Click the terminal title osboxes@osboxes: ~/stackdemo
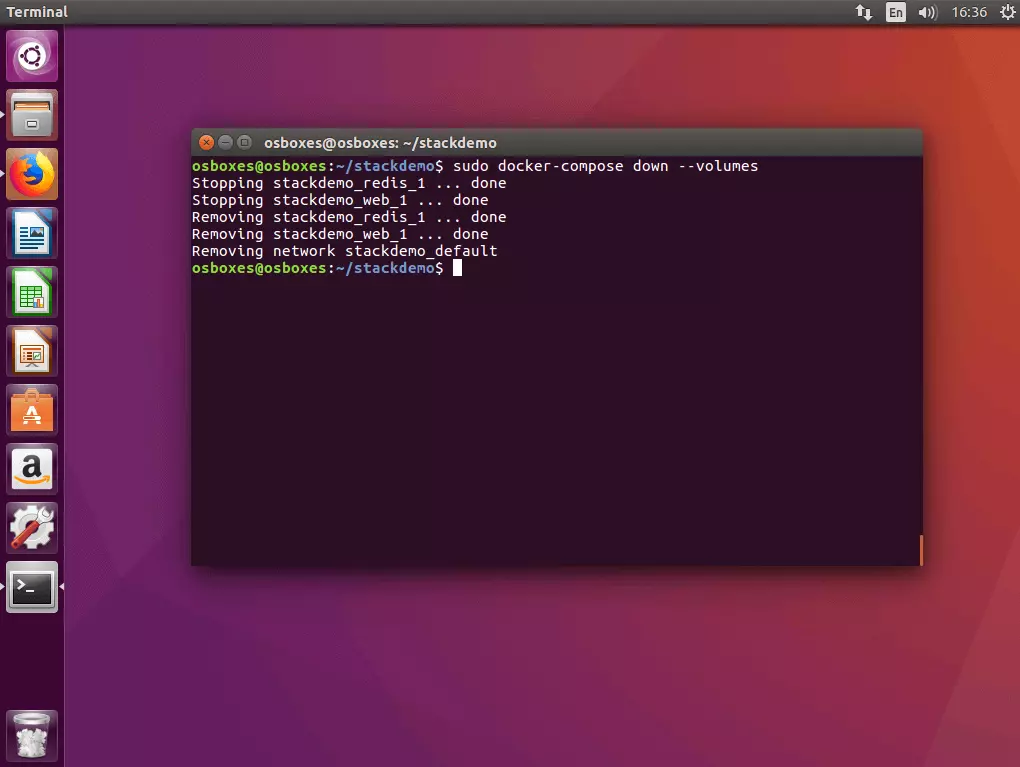 (x=380, y=143)
